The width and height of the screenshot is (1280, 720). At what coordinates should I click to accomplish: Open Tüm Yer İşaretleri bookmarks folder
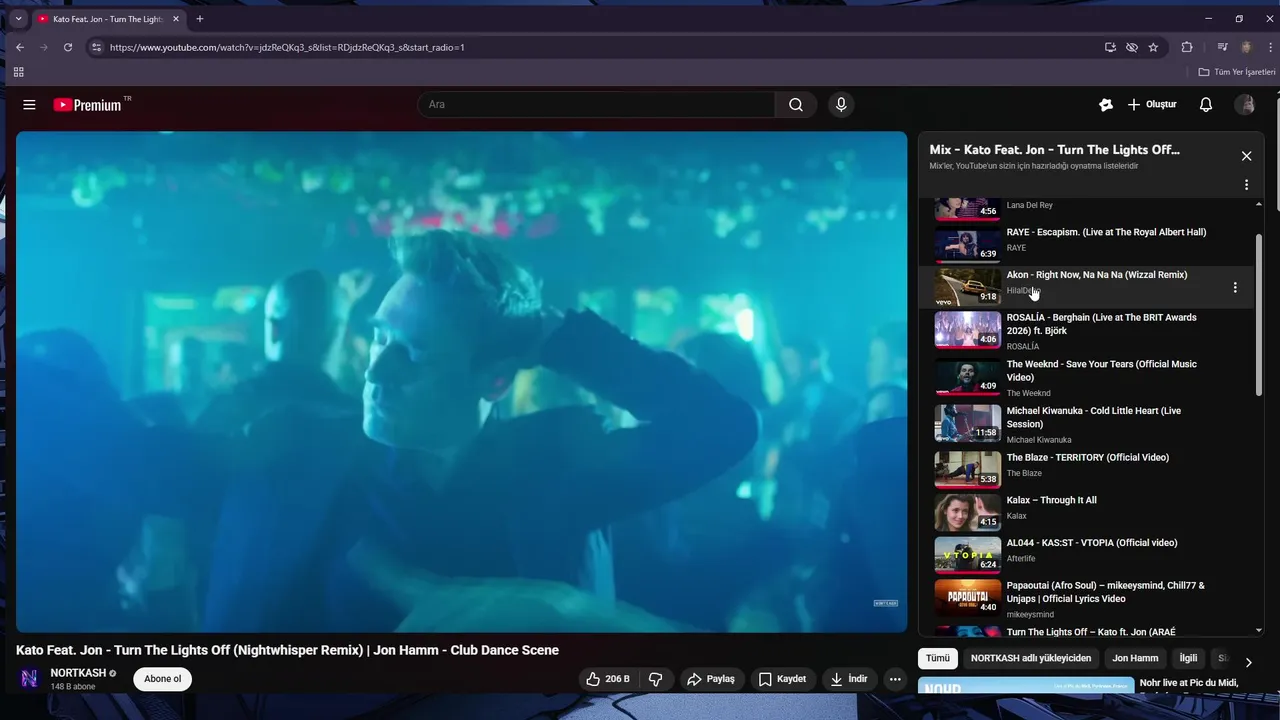coord(1237,72)
